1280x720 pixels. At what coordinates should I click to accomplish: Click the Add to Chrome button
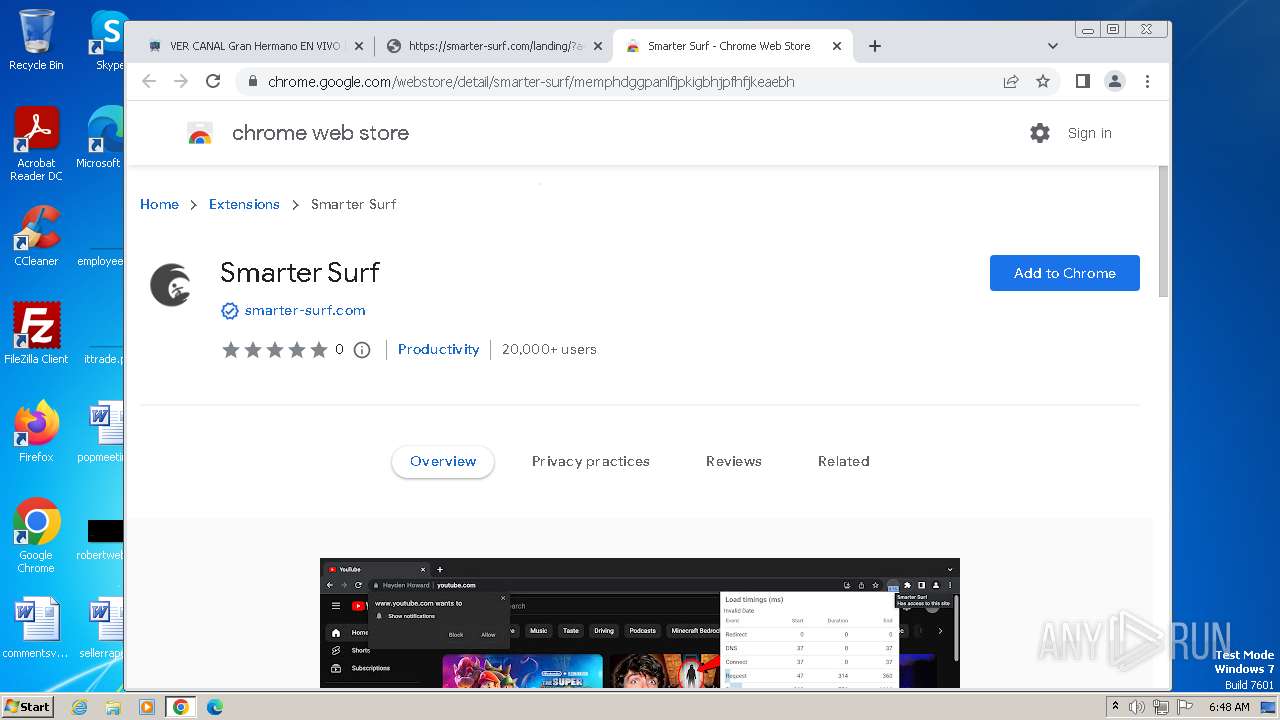point(1065,273)
